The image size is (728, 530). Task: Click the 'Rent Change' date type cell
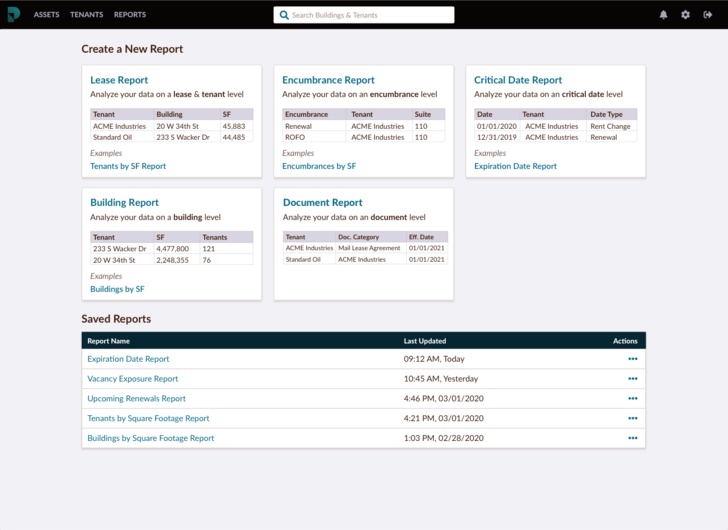[x=611, y=126]
